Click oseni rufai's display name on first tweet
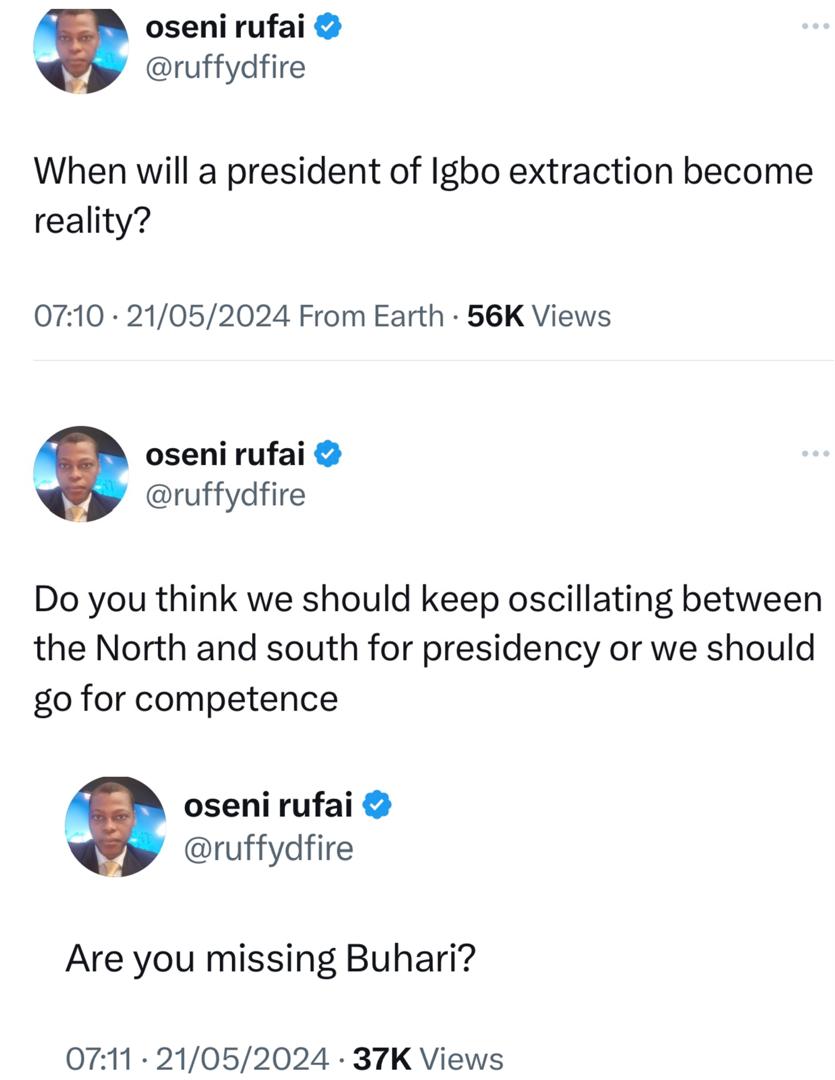 click(228, 28)
